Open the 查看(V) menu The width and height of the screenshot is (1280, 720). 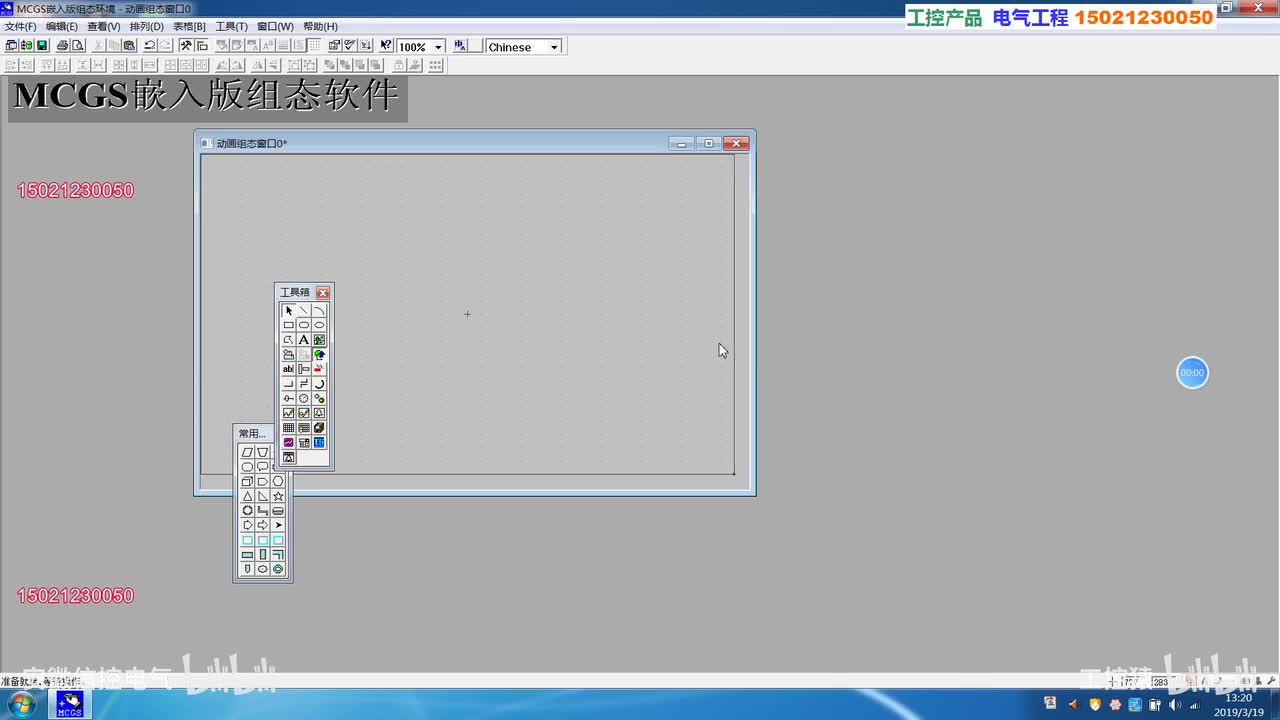[104, 26]
